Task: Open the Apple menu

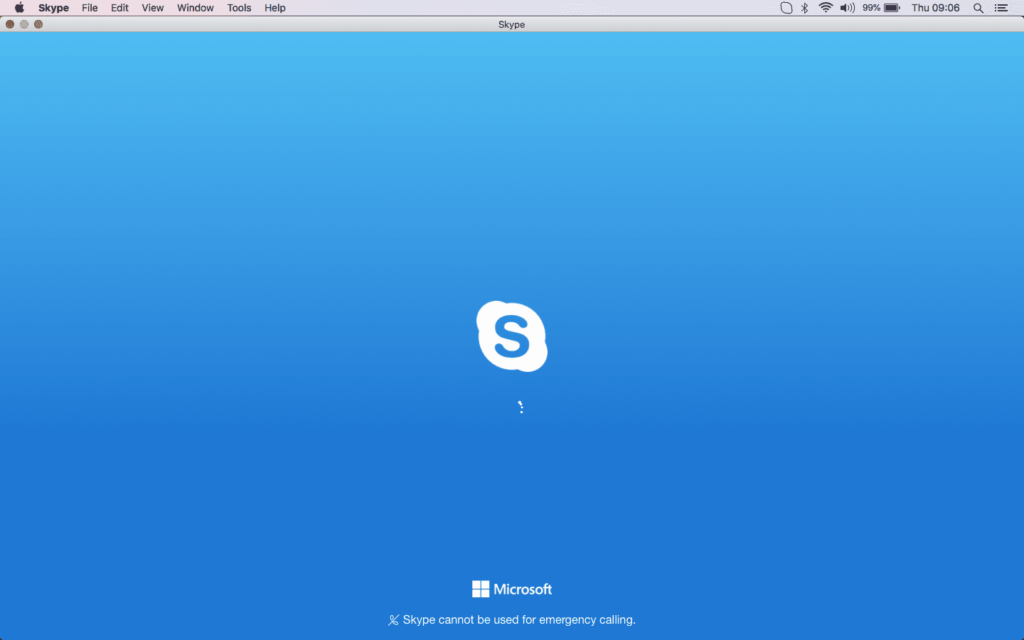Action: pos(19,8)
